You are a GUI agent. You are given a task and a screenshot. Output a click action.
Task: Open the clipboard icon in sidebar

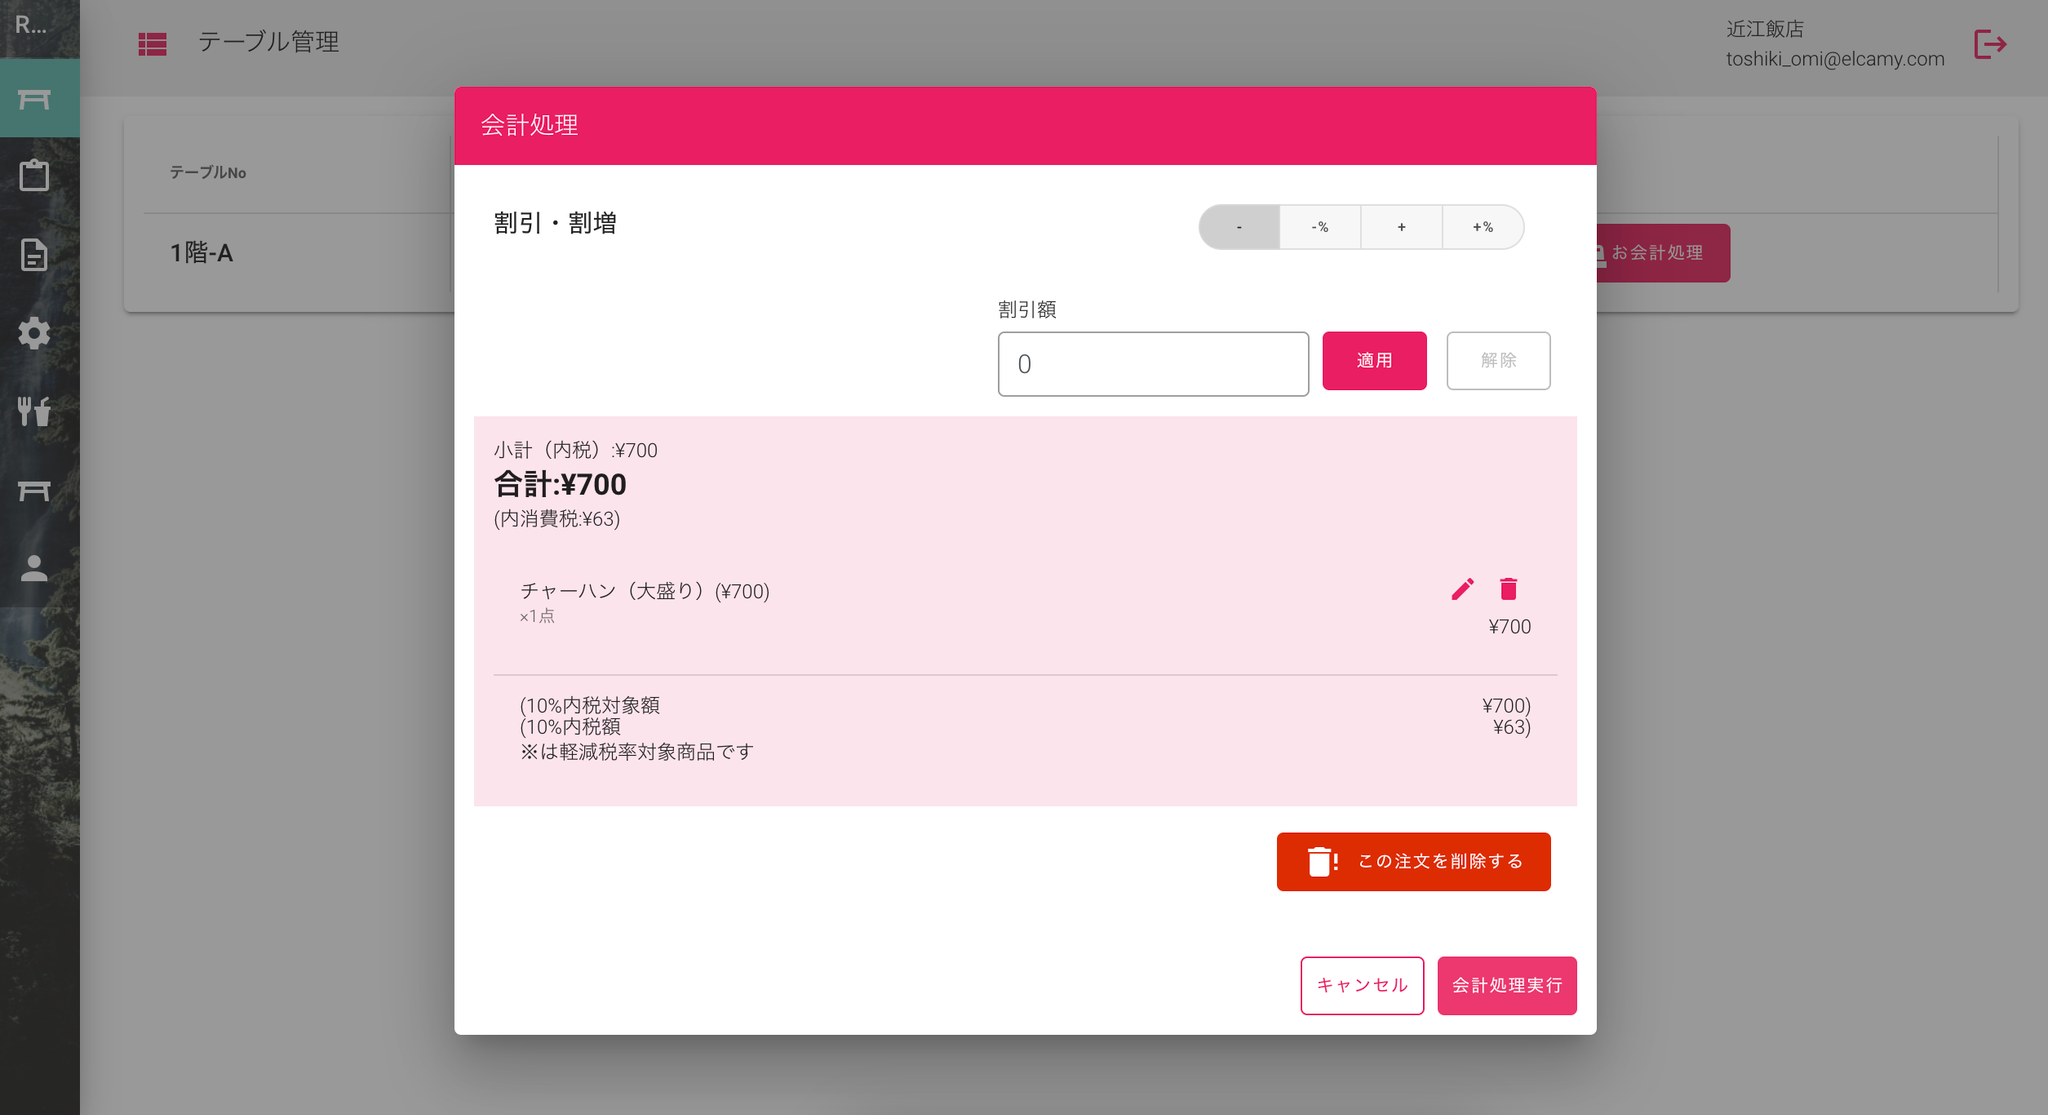[34, 175]
